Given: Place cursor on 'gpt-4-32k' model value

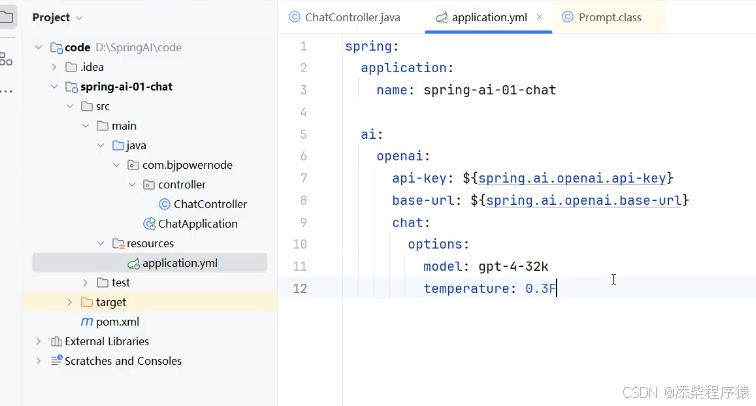Looking at the screenshot, I should 513,267.
